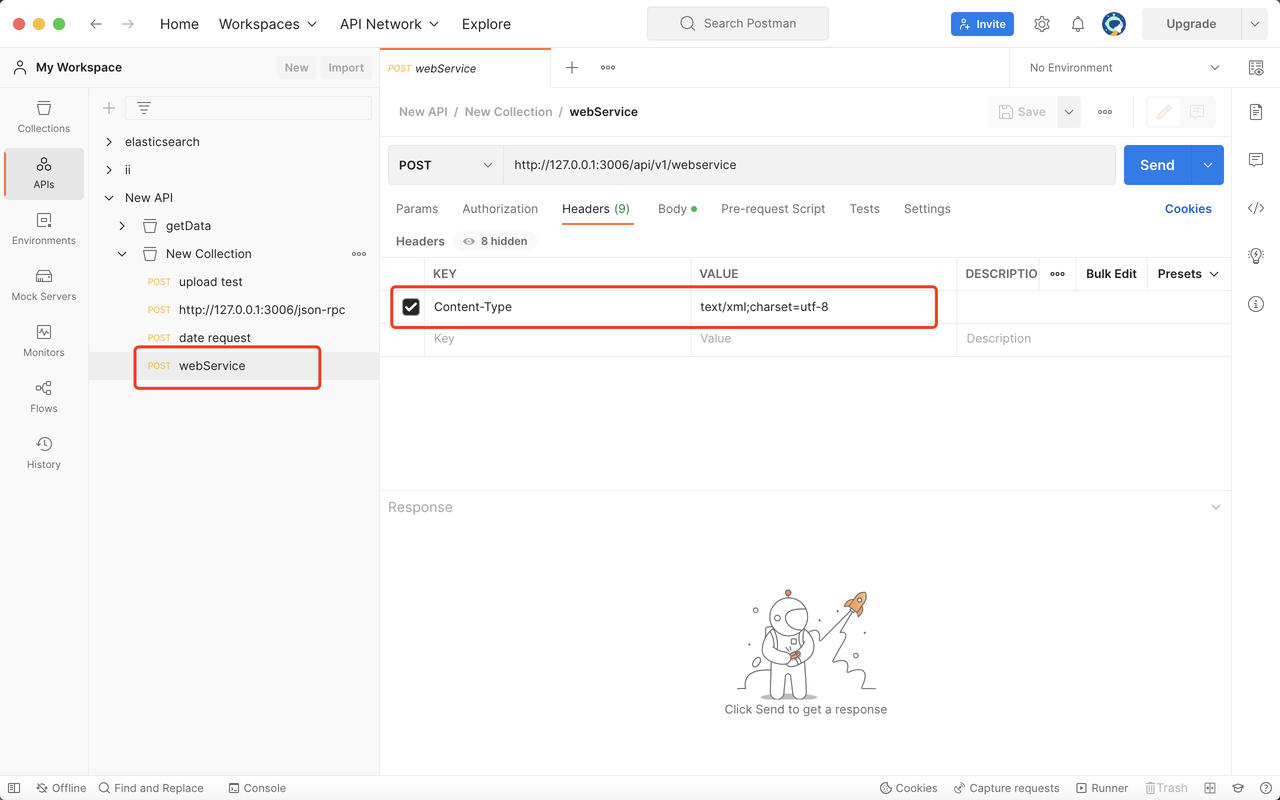The image size is (1280, 800).
Task: Collapse the Response panel chevron
Action: pyautogui.click(x=1216, y=507)
